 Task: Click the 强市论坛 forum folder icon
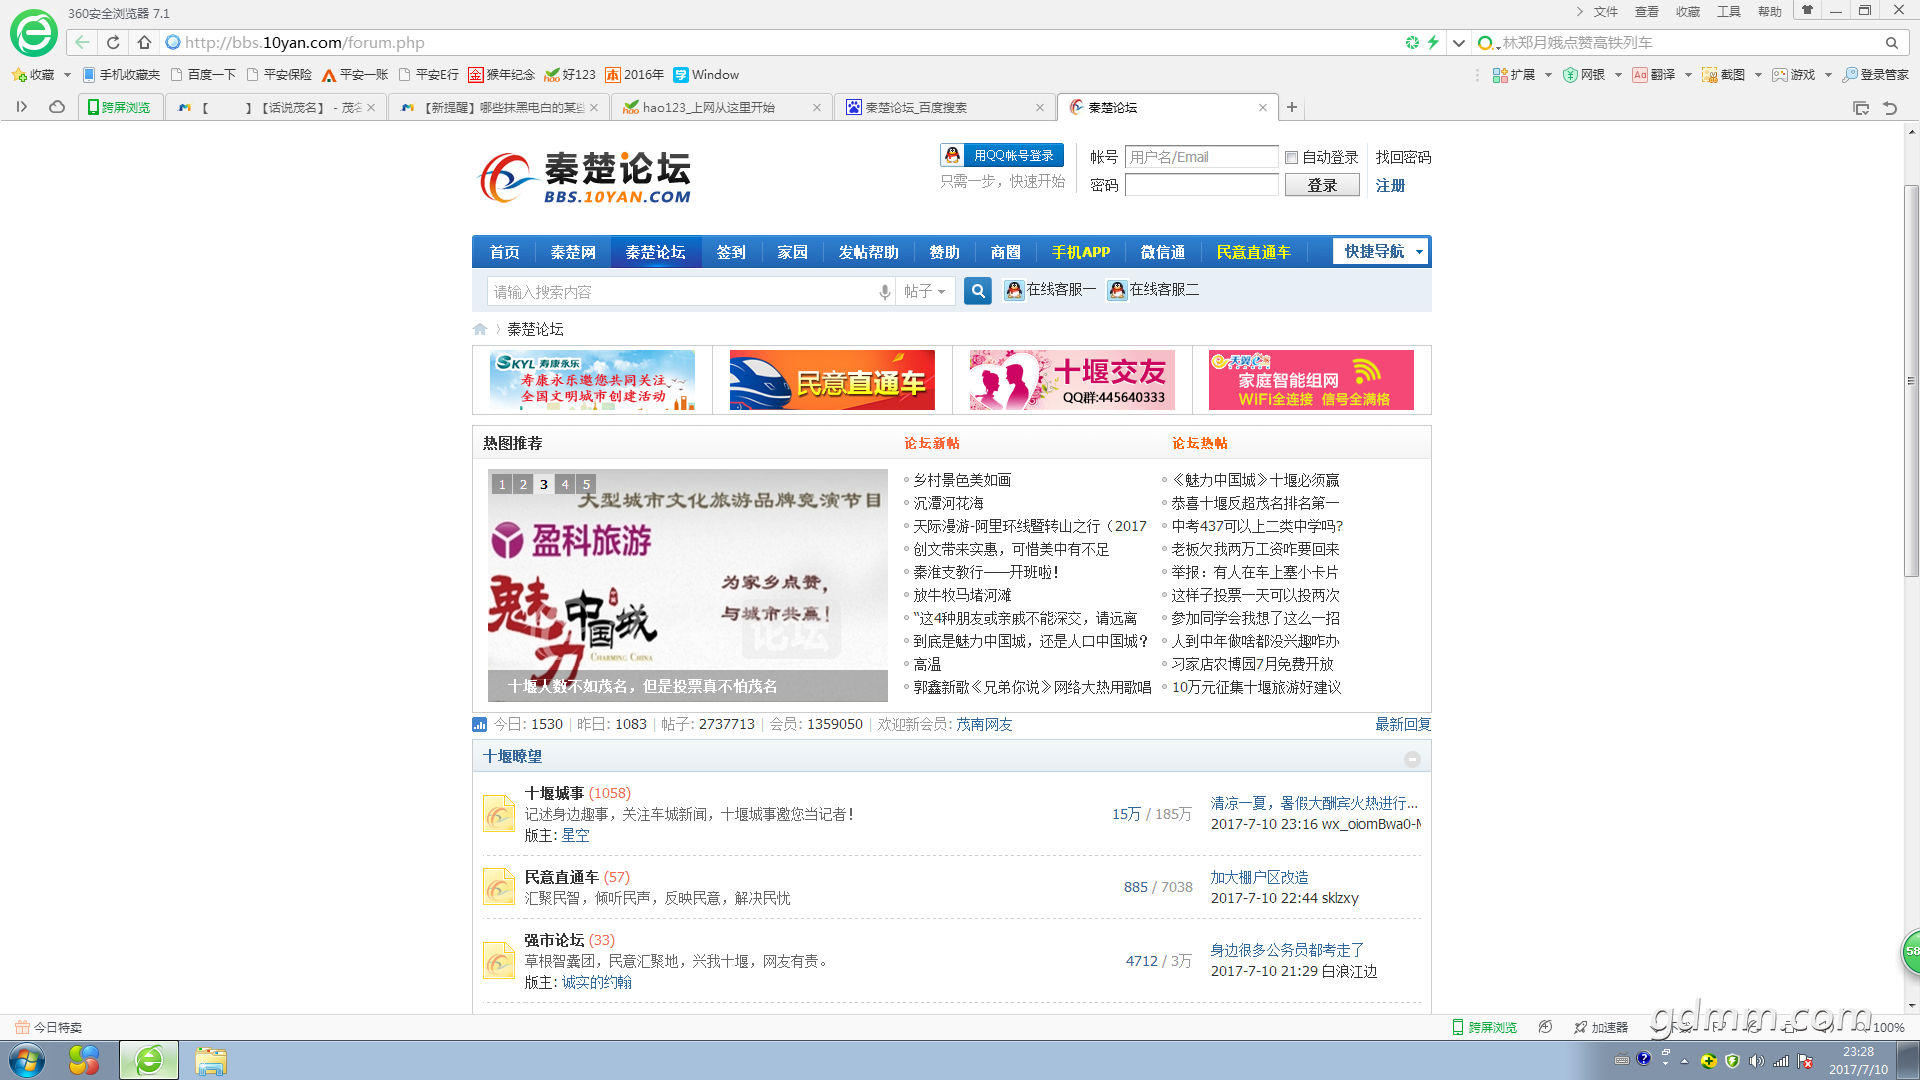[x=499, y=960]
